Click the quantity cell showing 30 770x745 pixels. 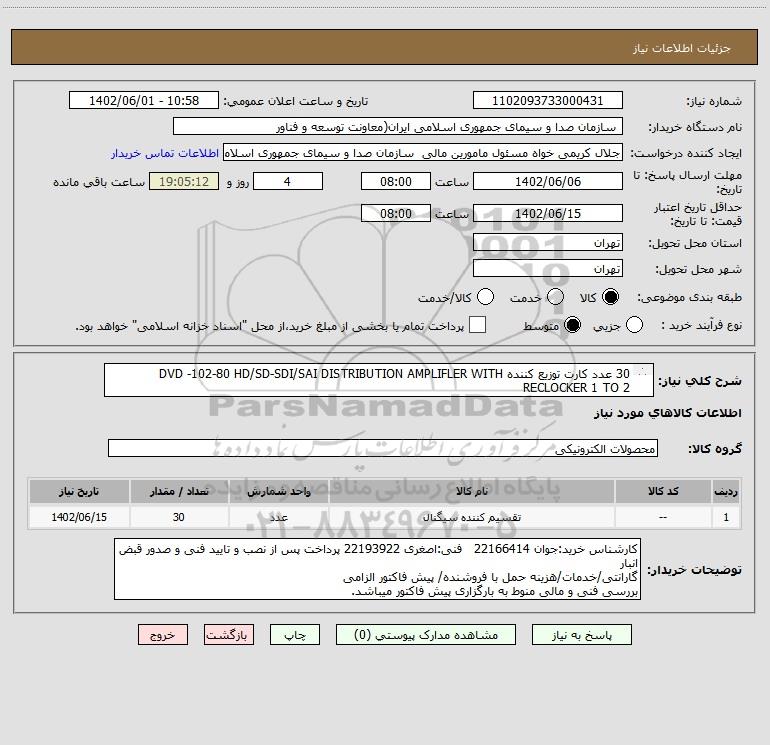tap(179, 517)
